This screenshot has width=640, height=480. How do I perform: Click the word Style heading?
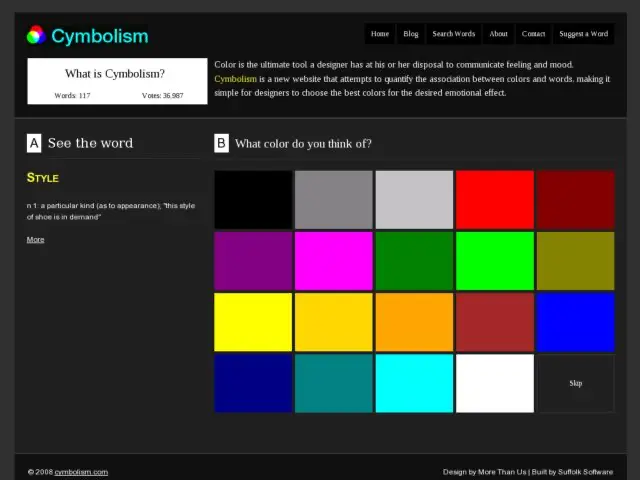[x=43, y=178]
